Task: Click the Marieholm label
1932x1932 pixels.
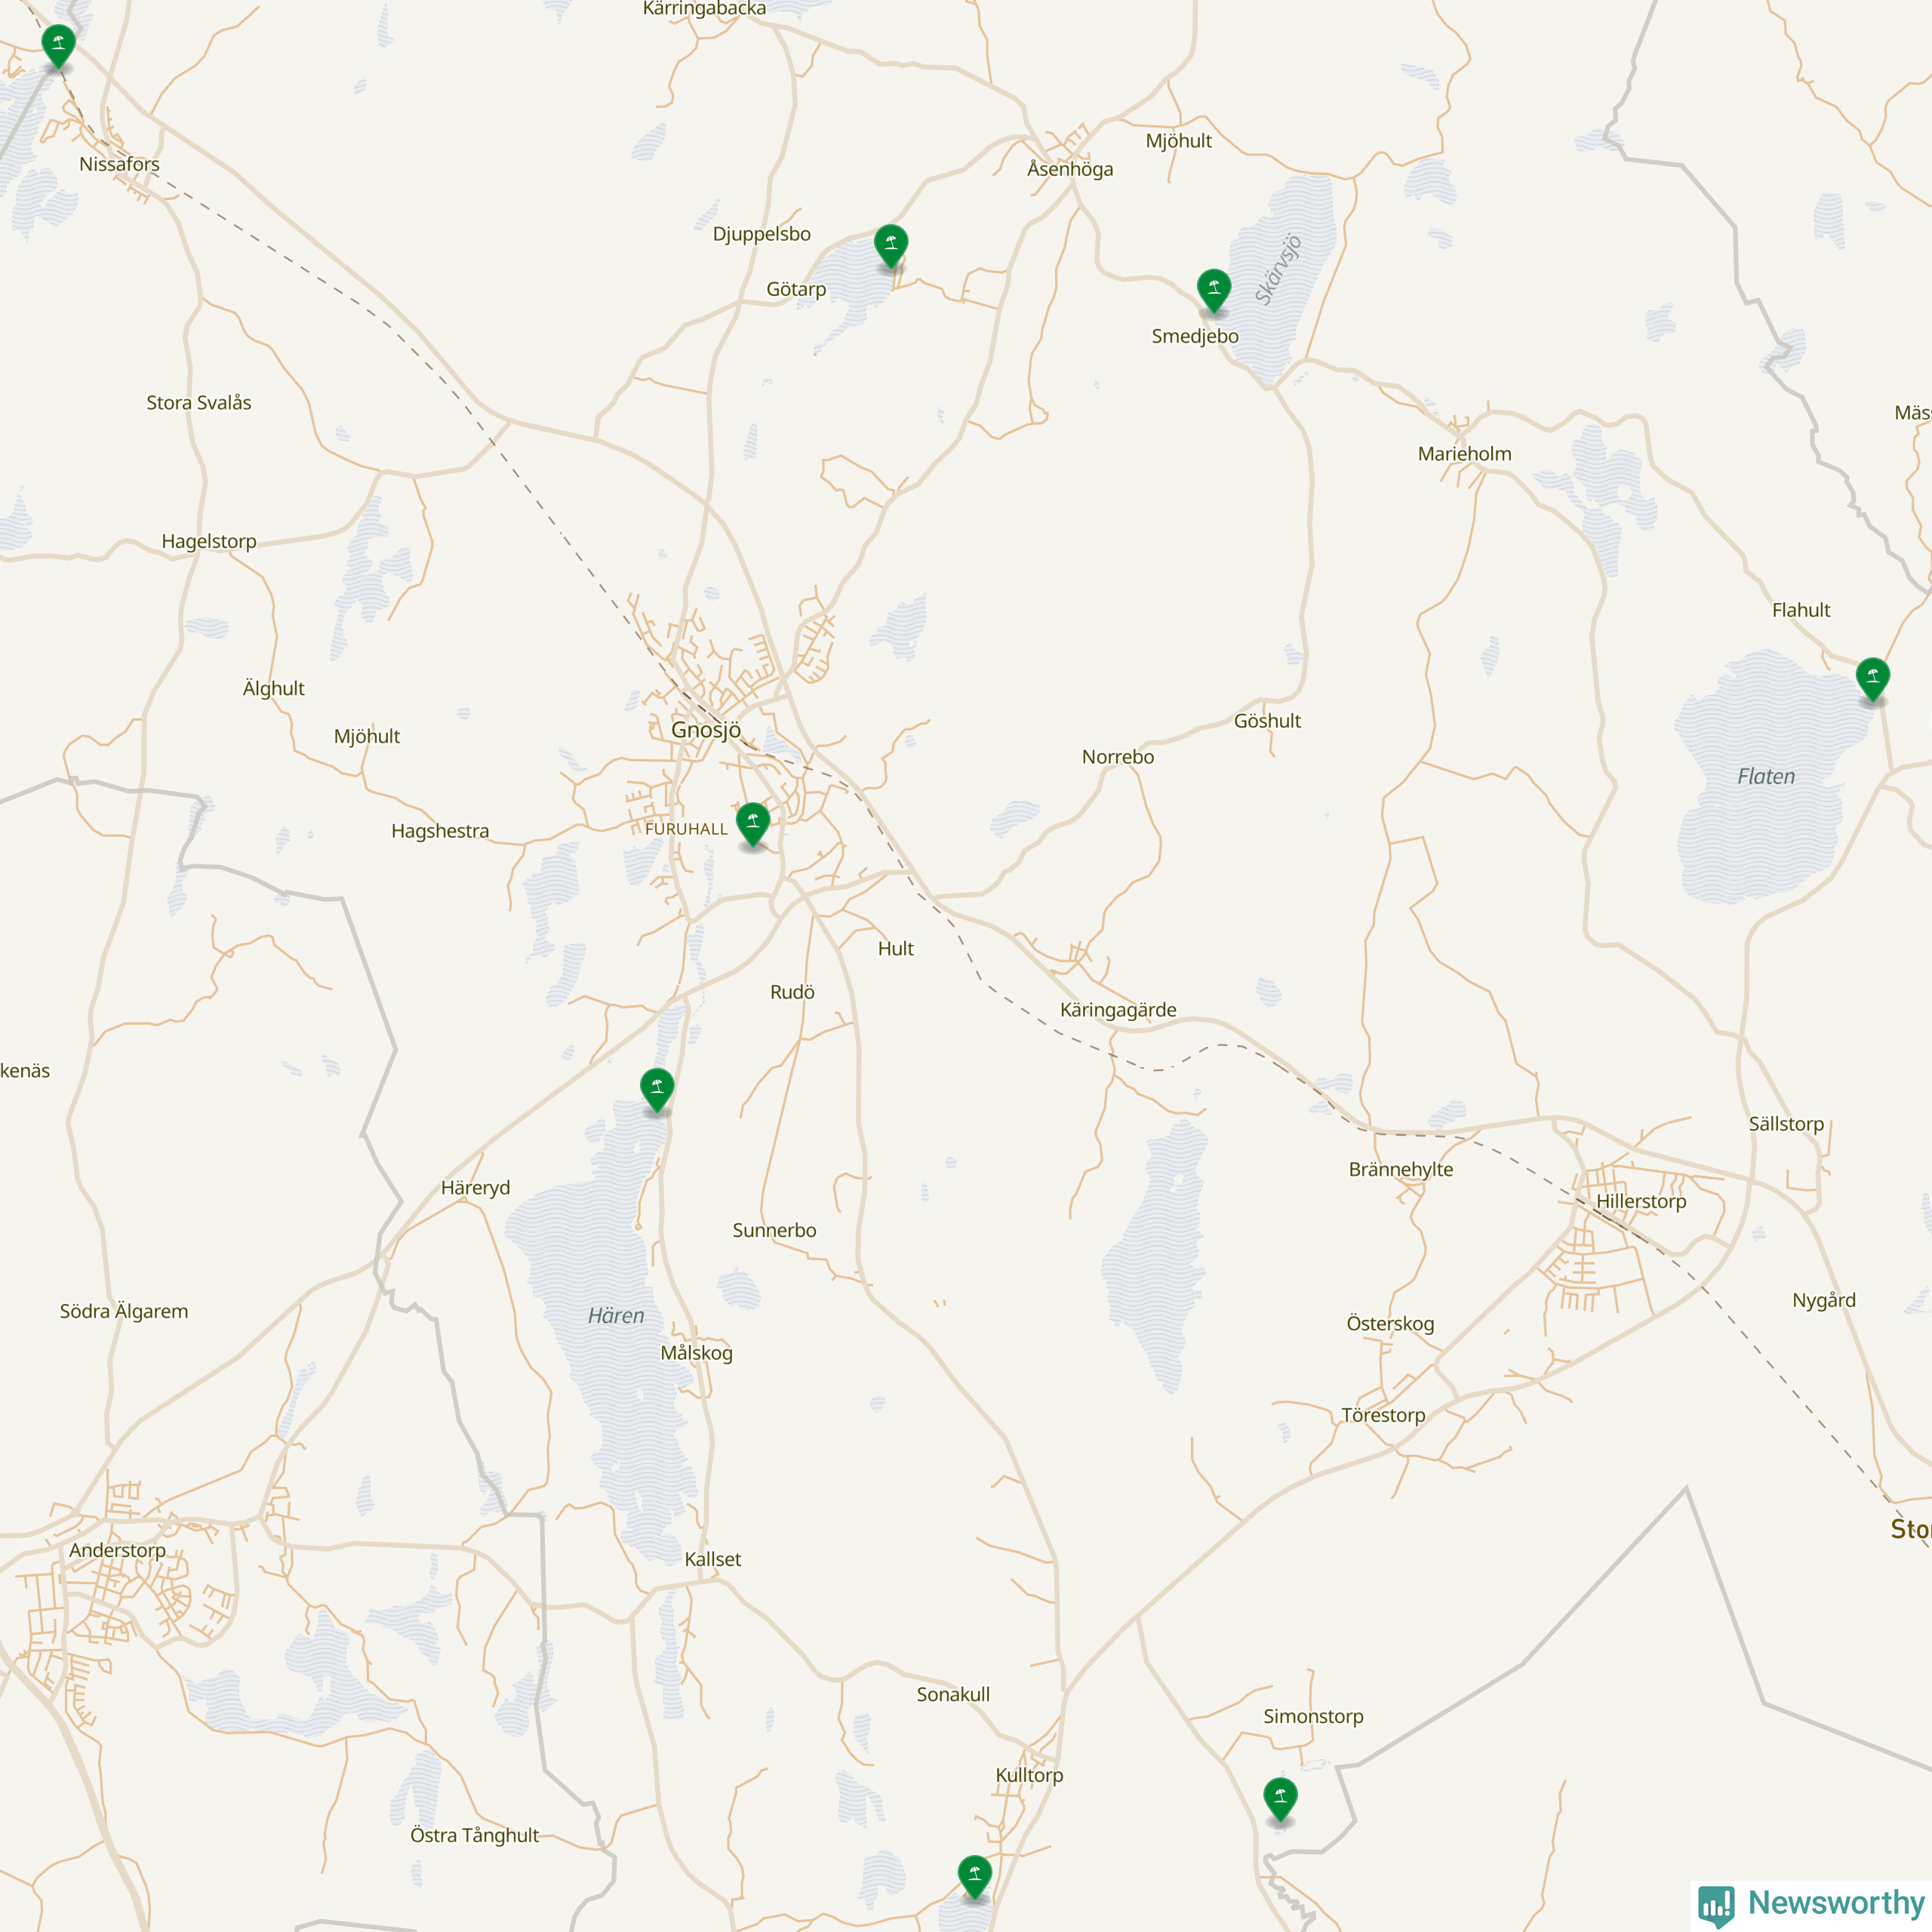Action: (1464, 454)
